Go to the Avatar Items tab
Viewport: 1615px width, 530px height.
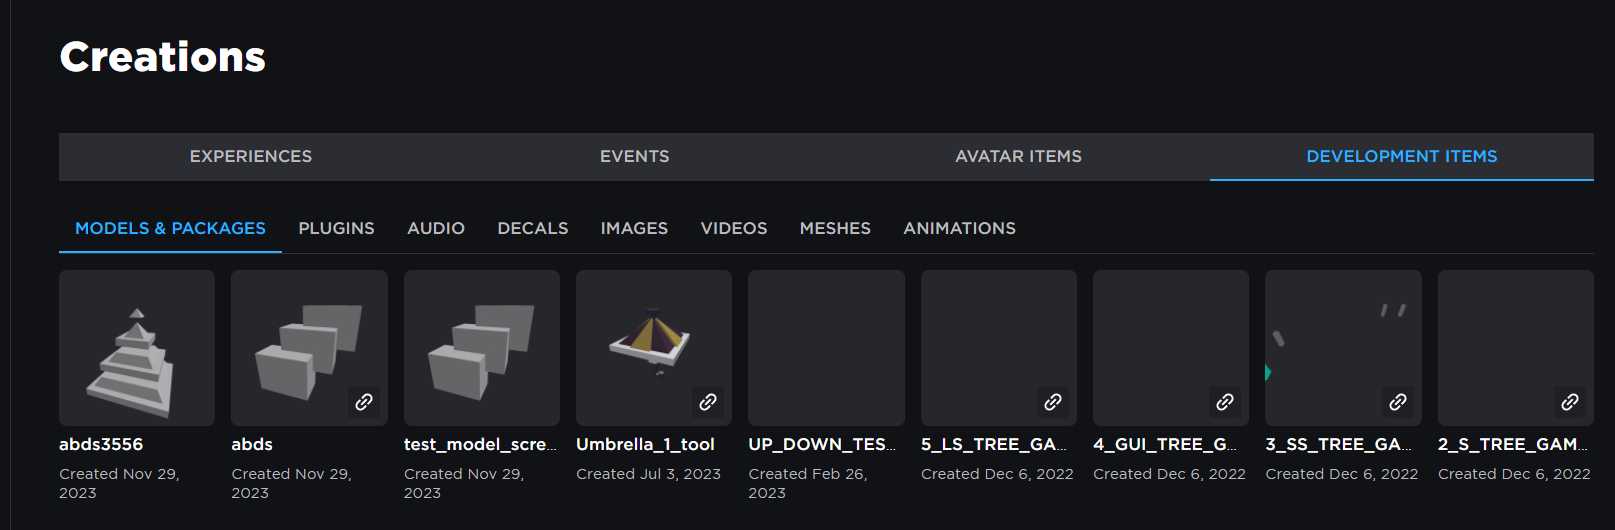coord(1018,156)
